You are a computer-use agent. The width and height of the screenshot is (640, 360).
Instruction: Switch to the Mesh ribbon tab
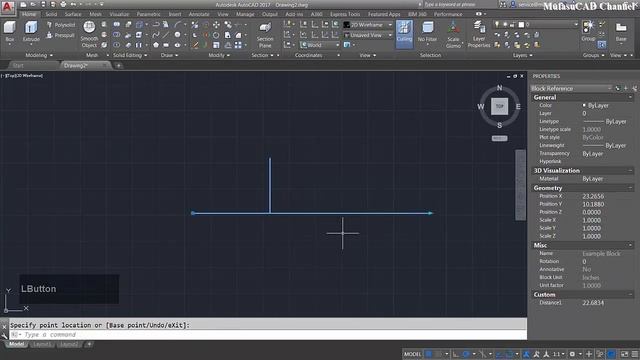pyautogui.click(x=95, y=14)
